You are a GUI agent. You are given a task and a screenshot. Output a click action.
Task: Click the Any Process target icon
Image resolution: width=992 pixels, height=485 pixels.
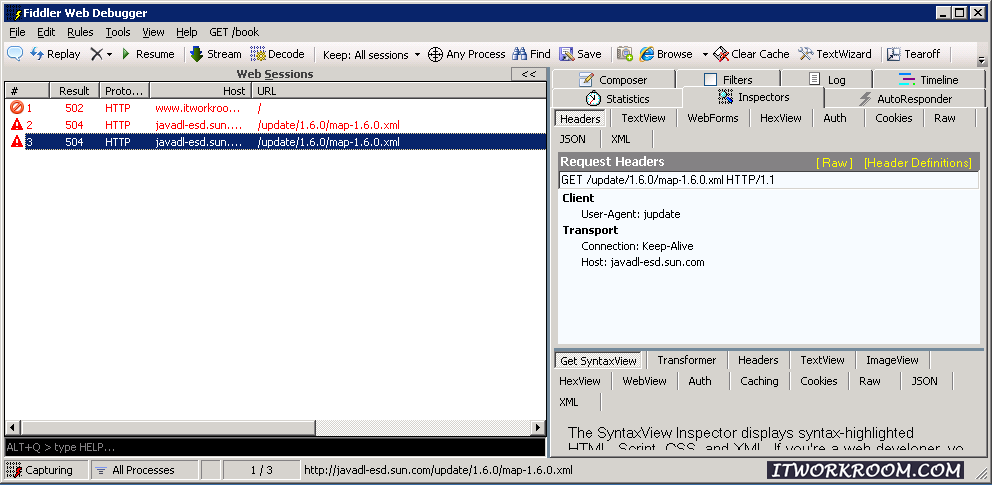click(x=435, y=54)
